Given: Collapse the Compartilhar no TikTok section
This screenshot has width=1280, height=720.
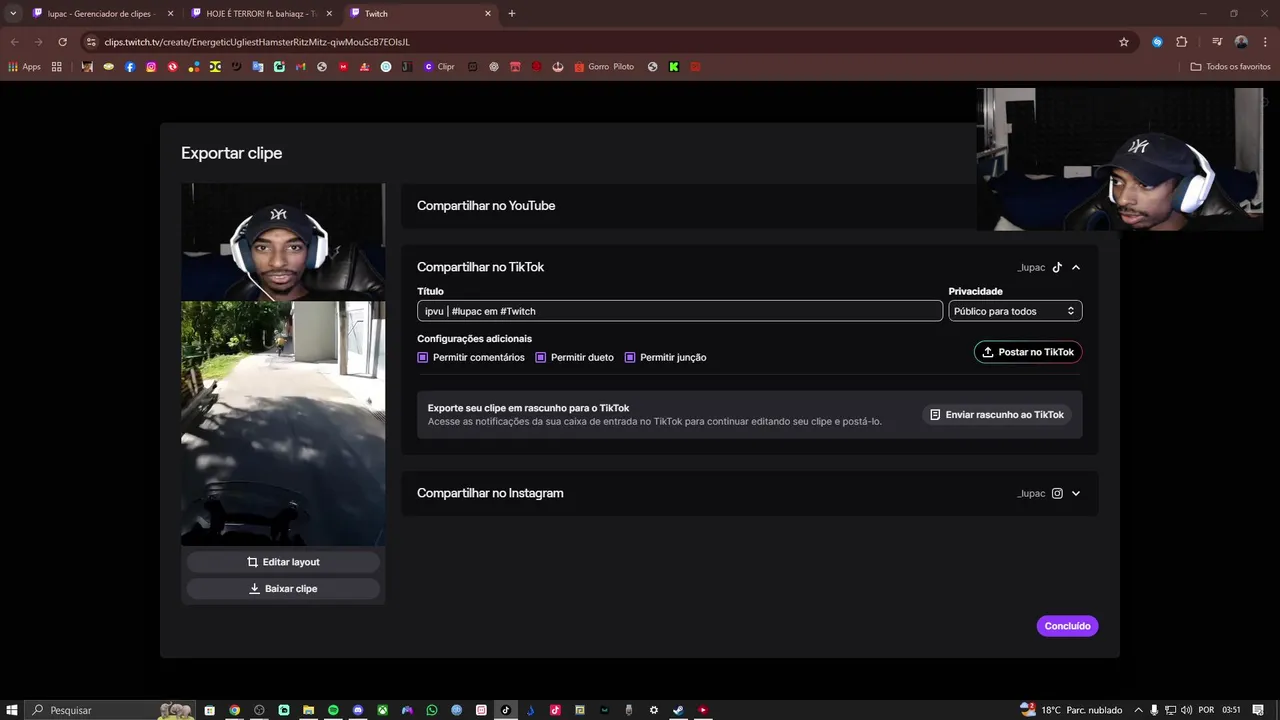Looking at the screenshot, I should coord(1076,267).
